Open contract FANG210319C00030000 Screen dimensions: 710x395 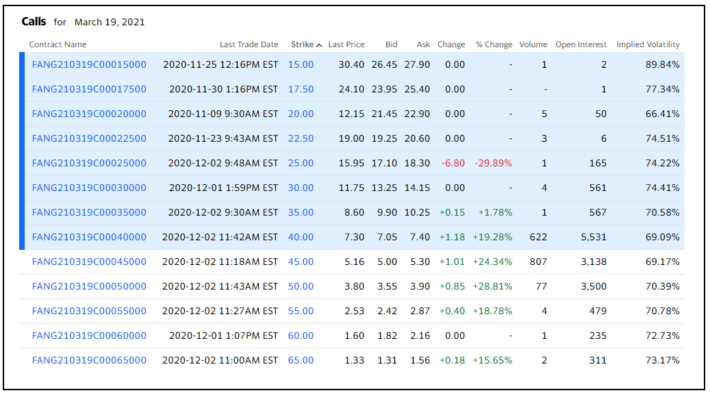89,188
